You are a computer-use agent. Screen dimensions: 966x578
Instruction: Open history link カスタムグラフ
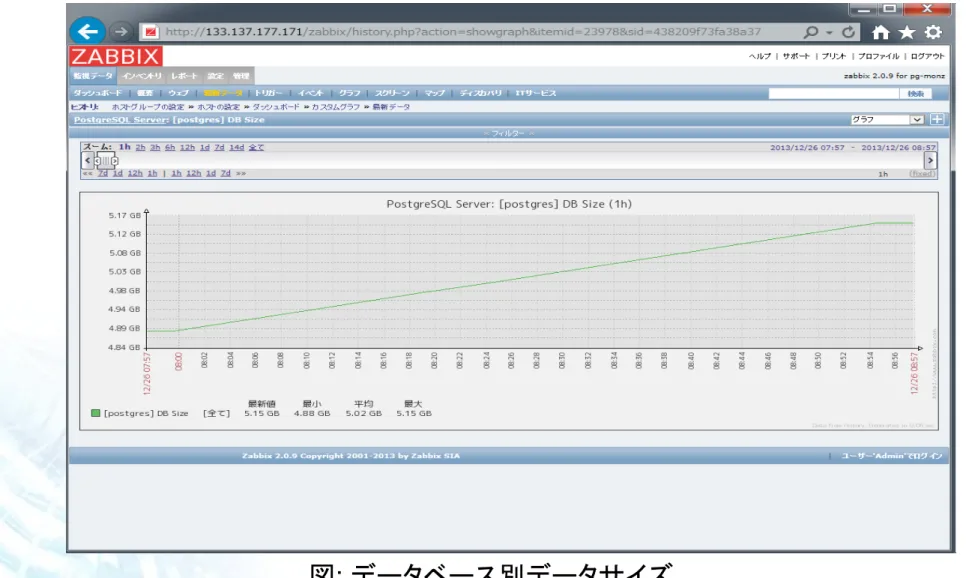(336, 107)
